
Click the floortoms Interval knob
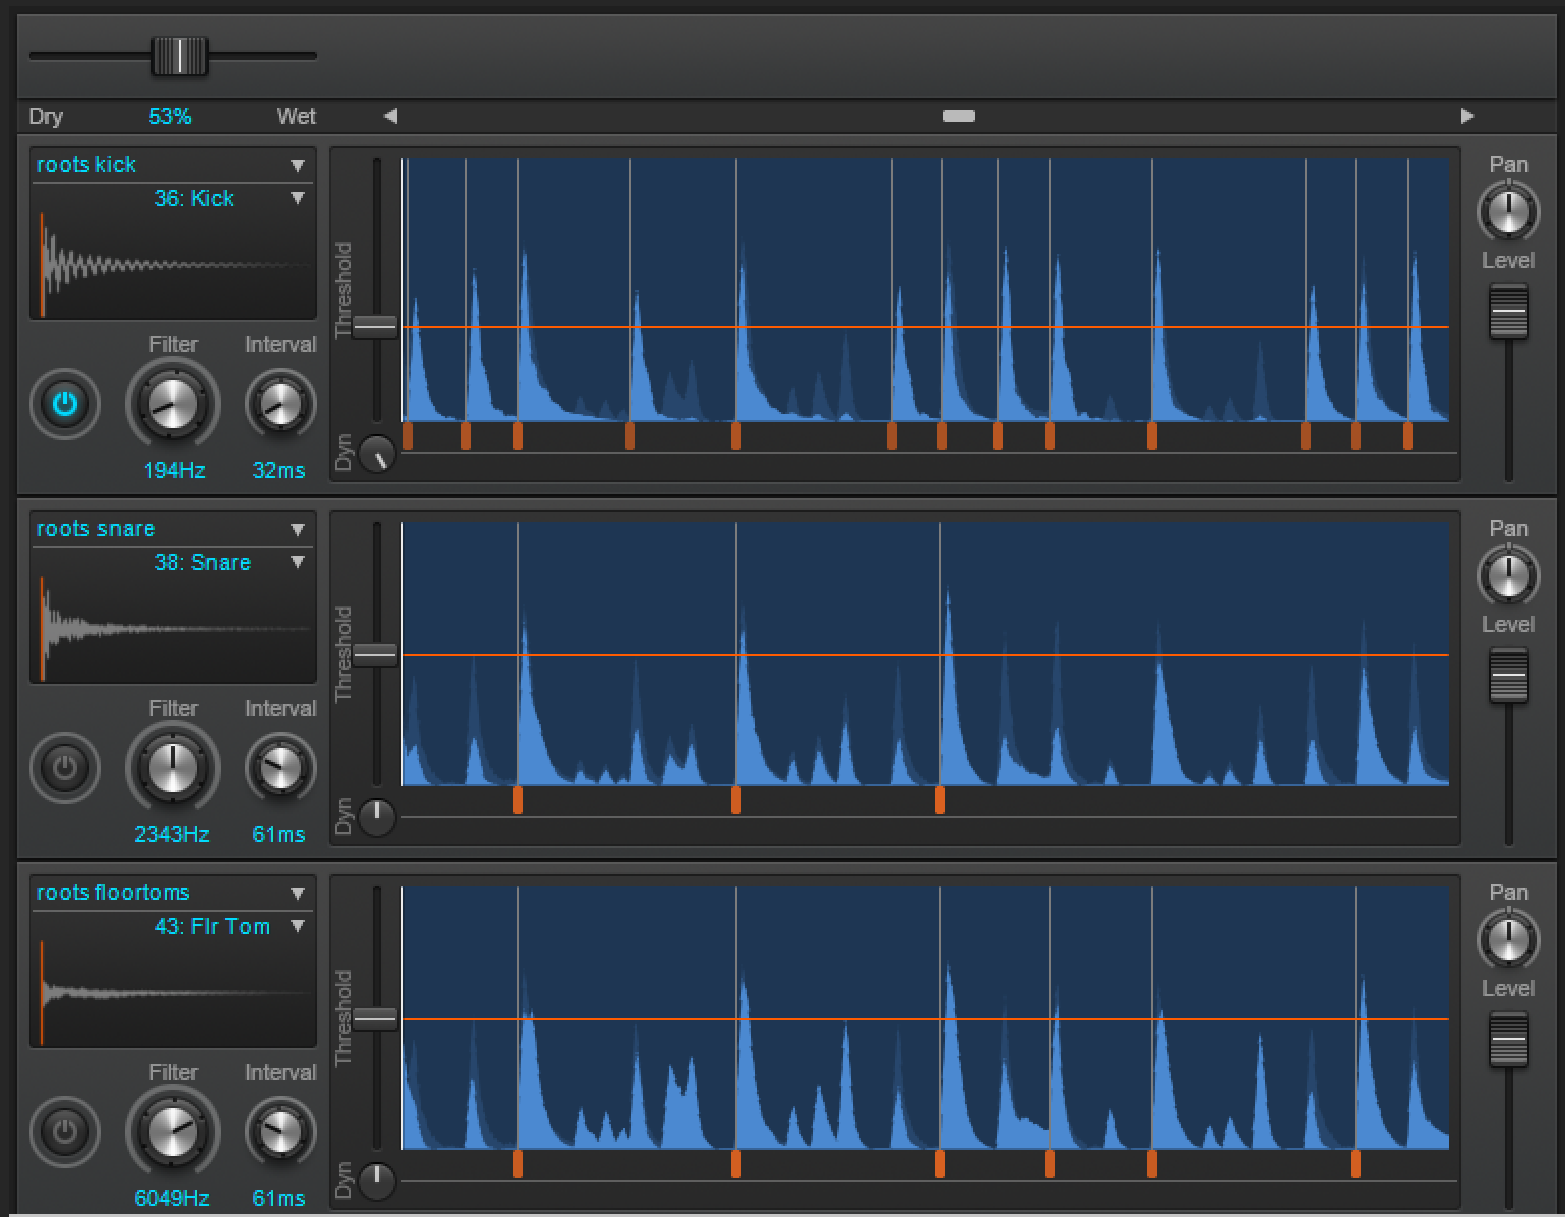tap(280, 1132)
